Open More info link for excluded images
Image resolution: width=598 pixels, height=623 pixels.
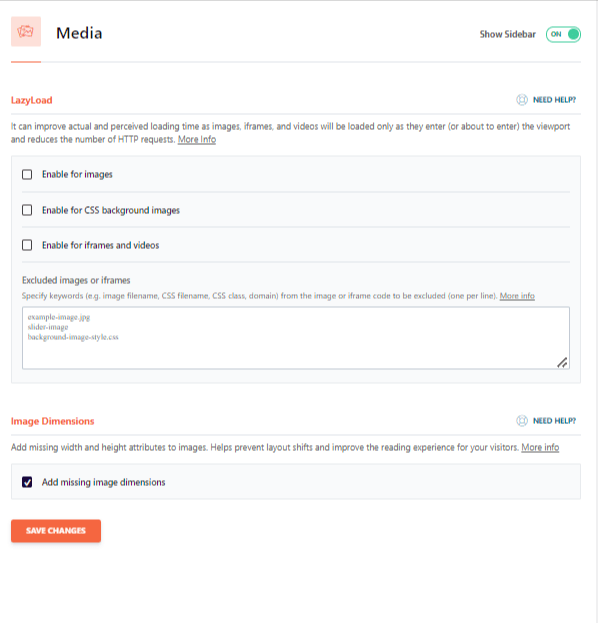tap(517, 296)
